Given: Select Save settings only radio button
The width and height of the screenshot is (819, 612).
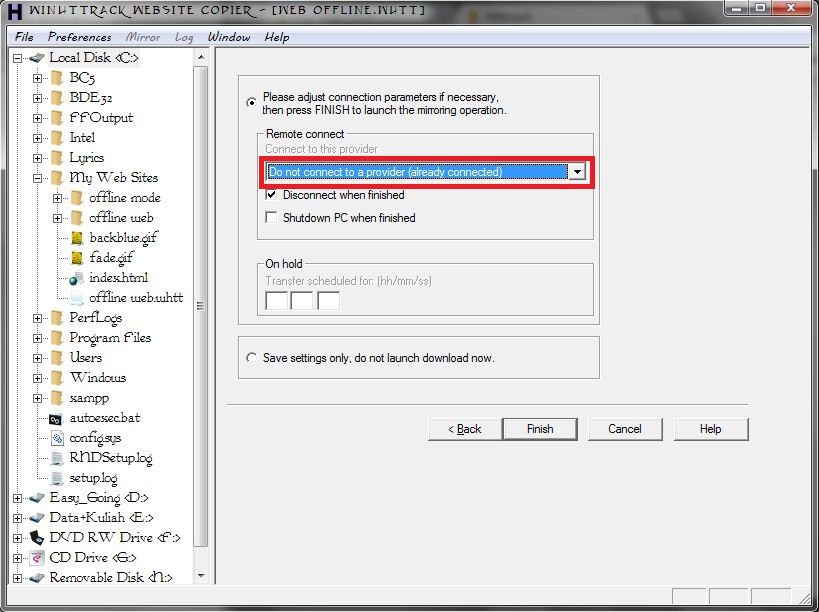Looking at the screenshot, I should [x=252, y=358].
